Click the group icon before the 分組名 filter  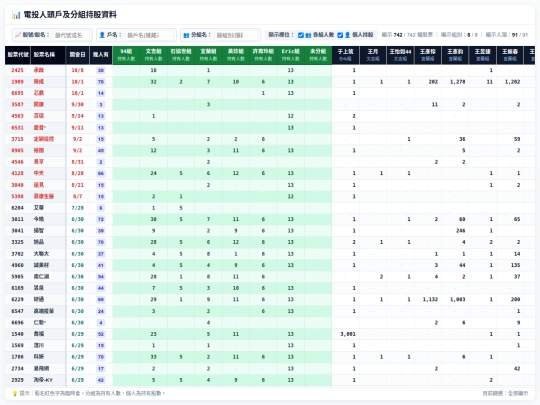[186, 35]
